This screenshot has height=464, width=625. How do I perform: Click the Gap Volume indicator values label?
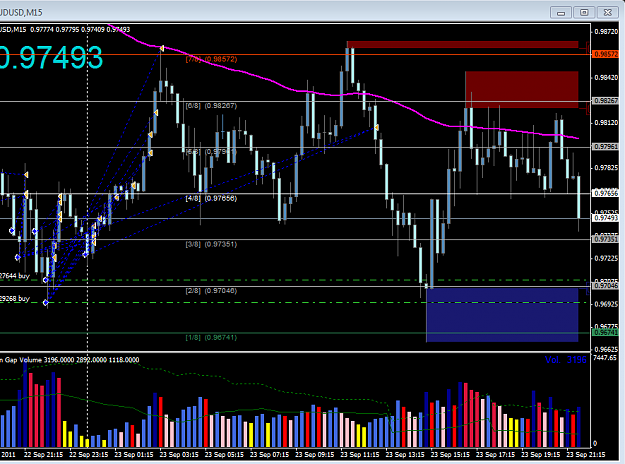[70, 360]
